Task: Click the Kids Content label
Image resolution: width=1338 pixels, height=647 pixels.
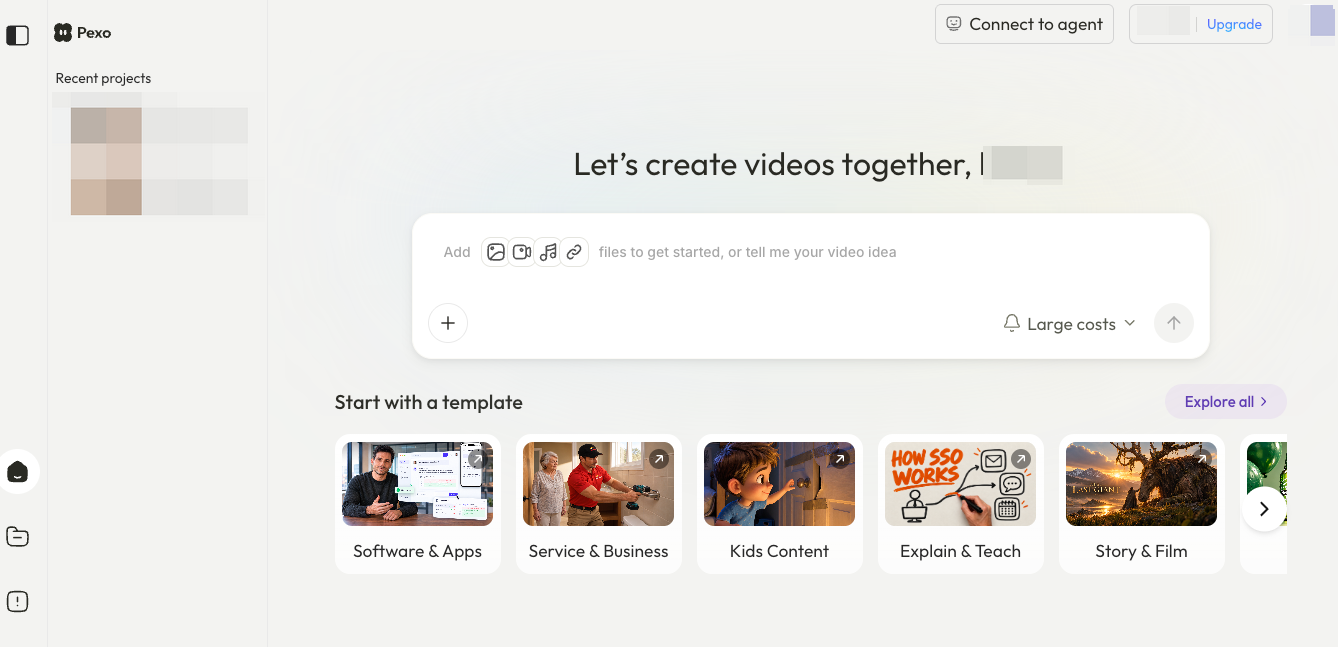Action: (x=779, y=551)
